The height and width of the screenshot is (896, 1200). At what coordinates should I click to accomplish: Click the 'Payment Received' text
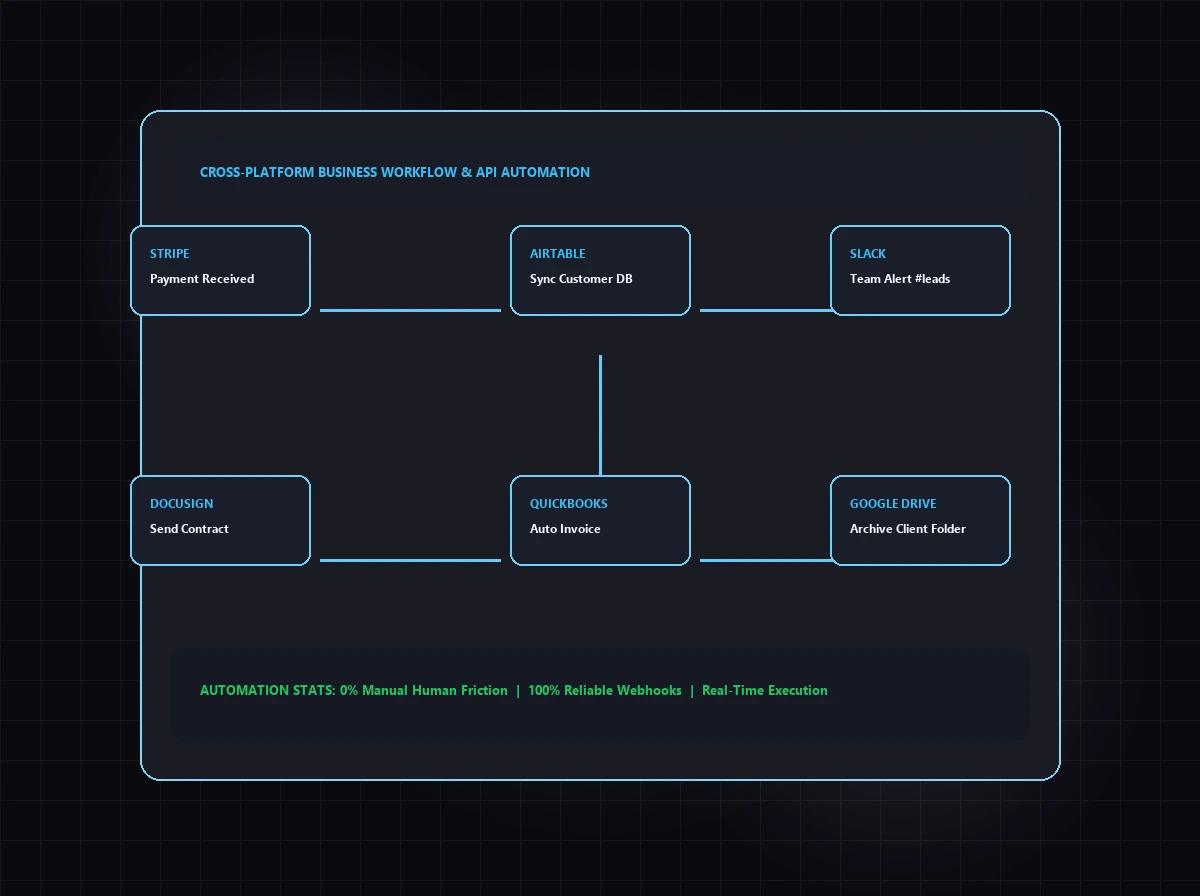(x=202, y=279)
